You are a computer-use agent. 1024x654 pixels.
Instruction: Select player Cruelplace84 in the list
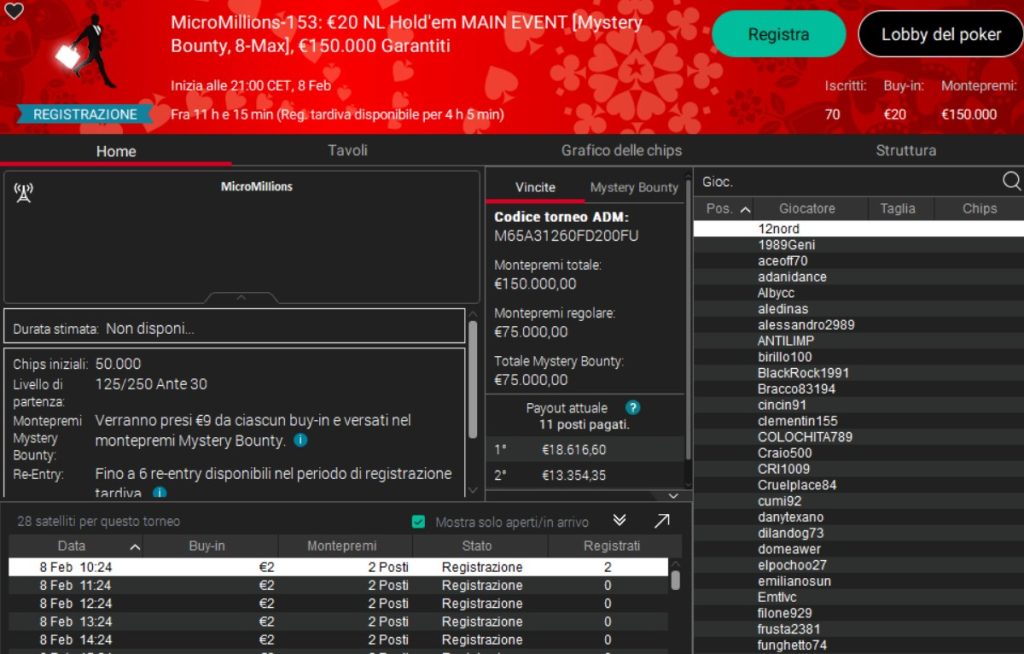pos(859,485)
